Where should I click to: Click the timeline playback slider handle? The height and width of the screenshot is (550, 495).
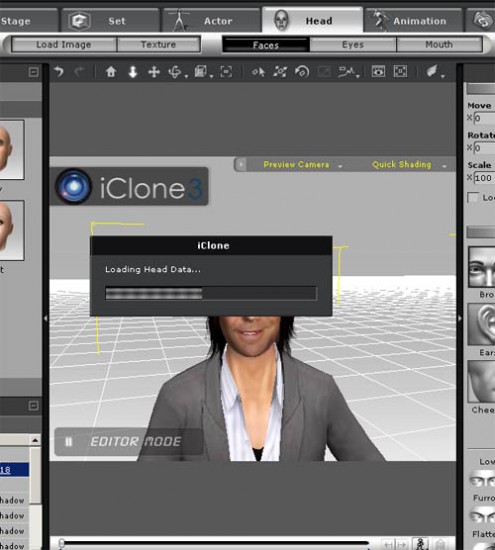coord(62,543)
